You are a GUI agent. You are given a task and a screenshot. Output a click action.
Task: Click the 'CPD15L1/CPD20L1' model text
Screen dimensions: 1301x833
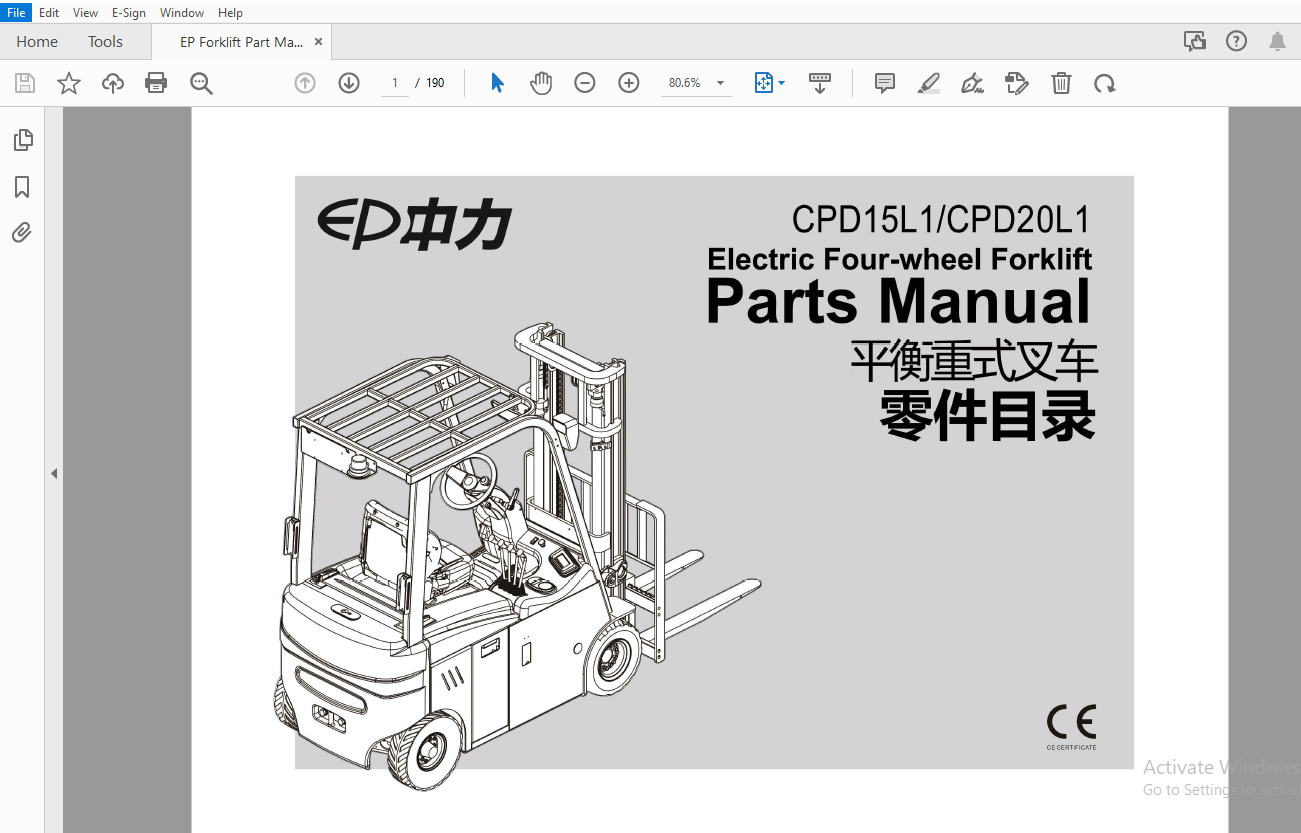[x=940, y=219]
